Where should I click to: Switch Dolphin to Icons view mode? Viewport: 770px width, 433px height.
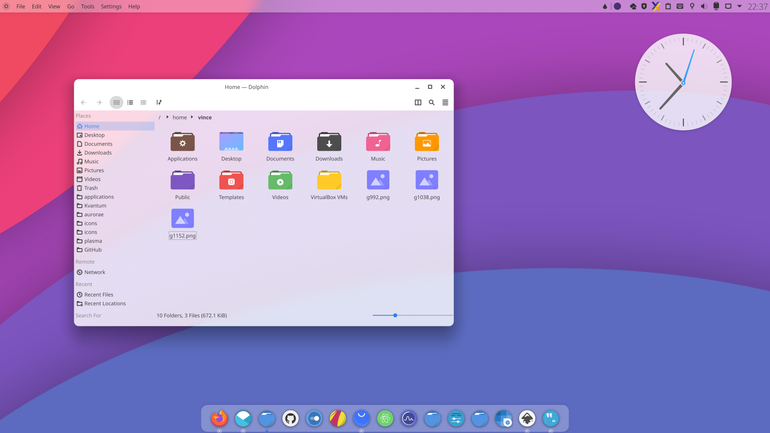point(116,103)
